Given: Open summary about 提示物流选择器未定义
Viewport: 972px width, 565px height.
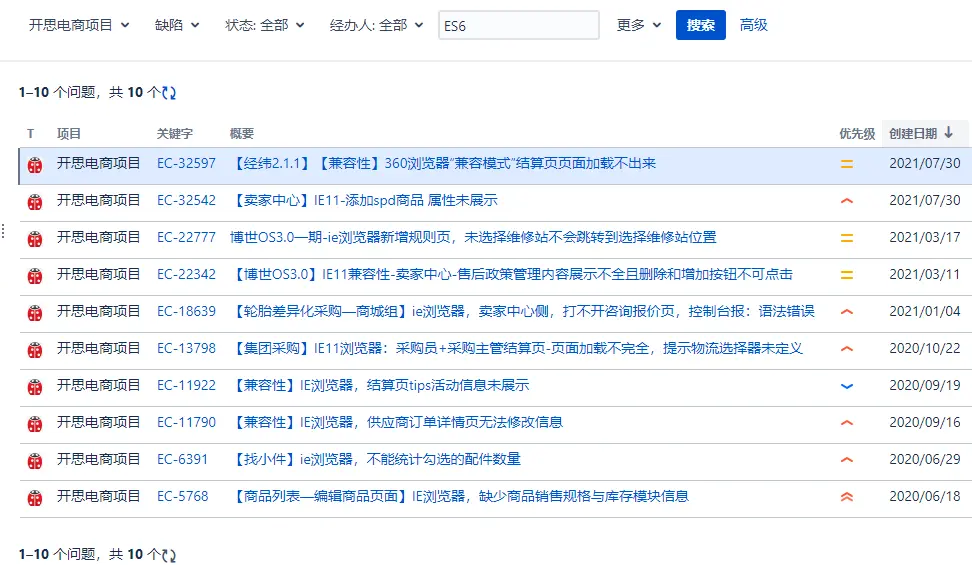Looking at the screenshot, I should point(516,349).
